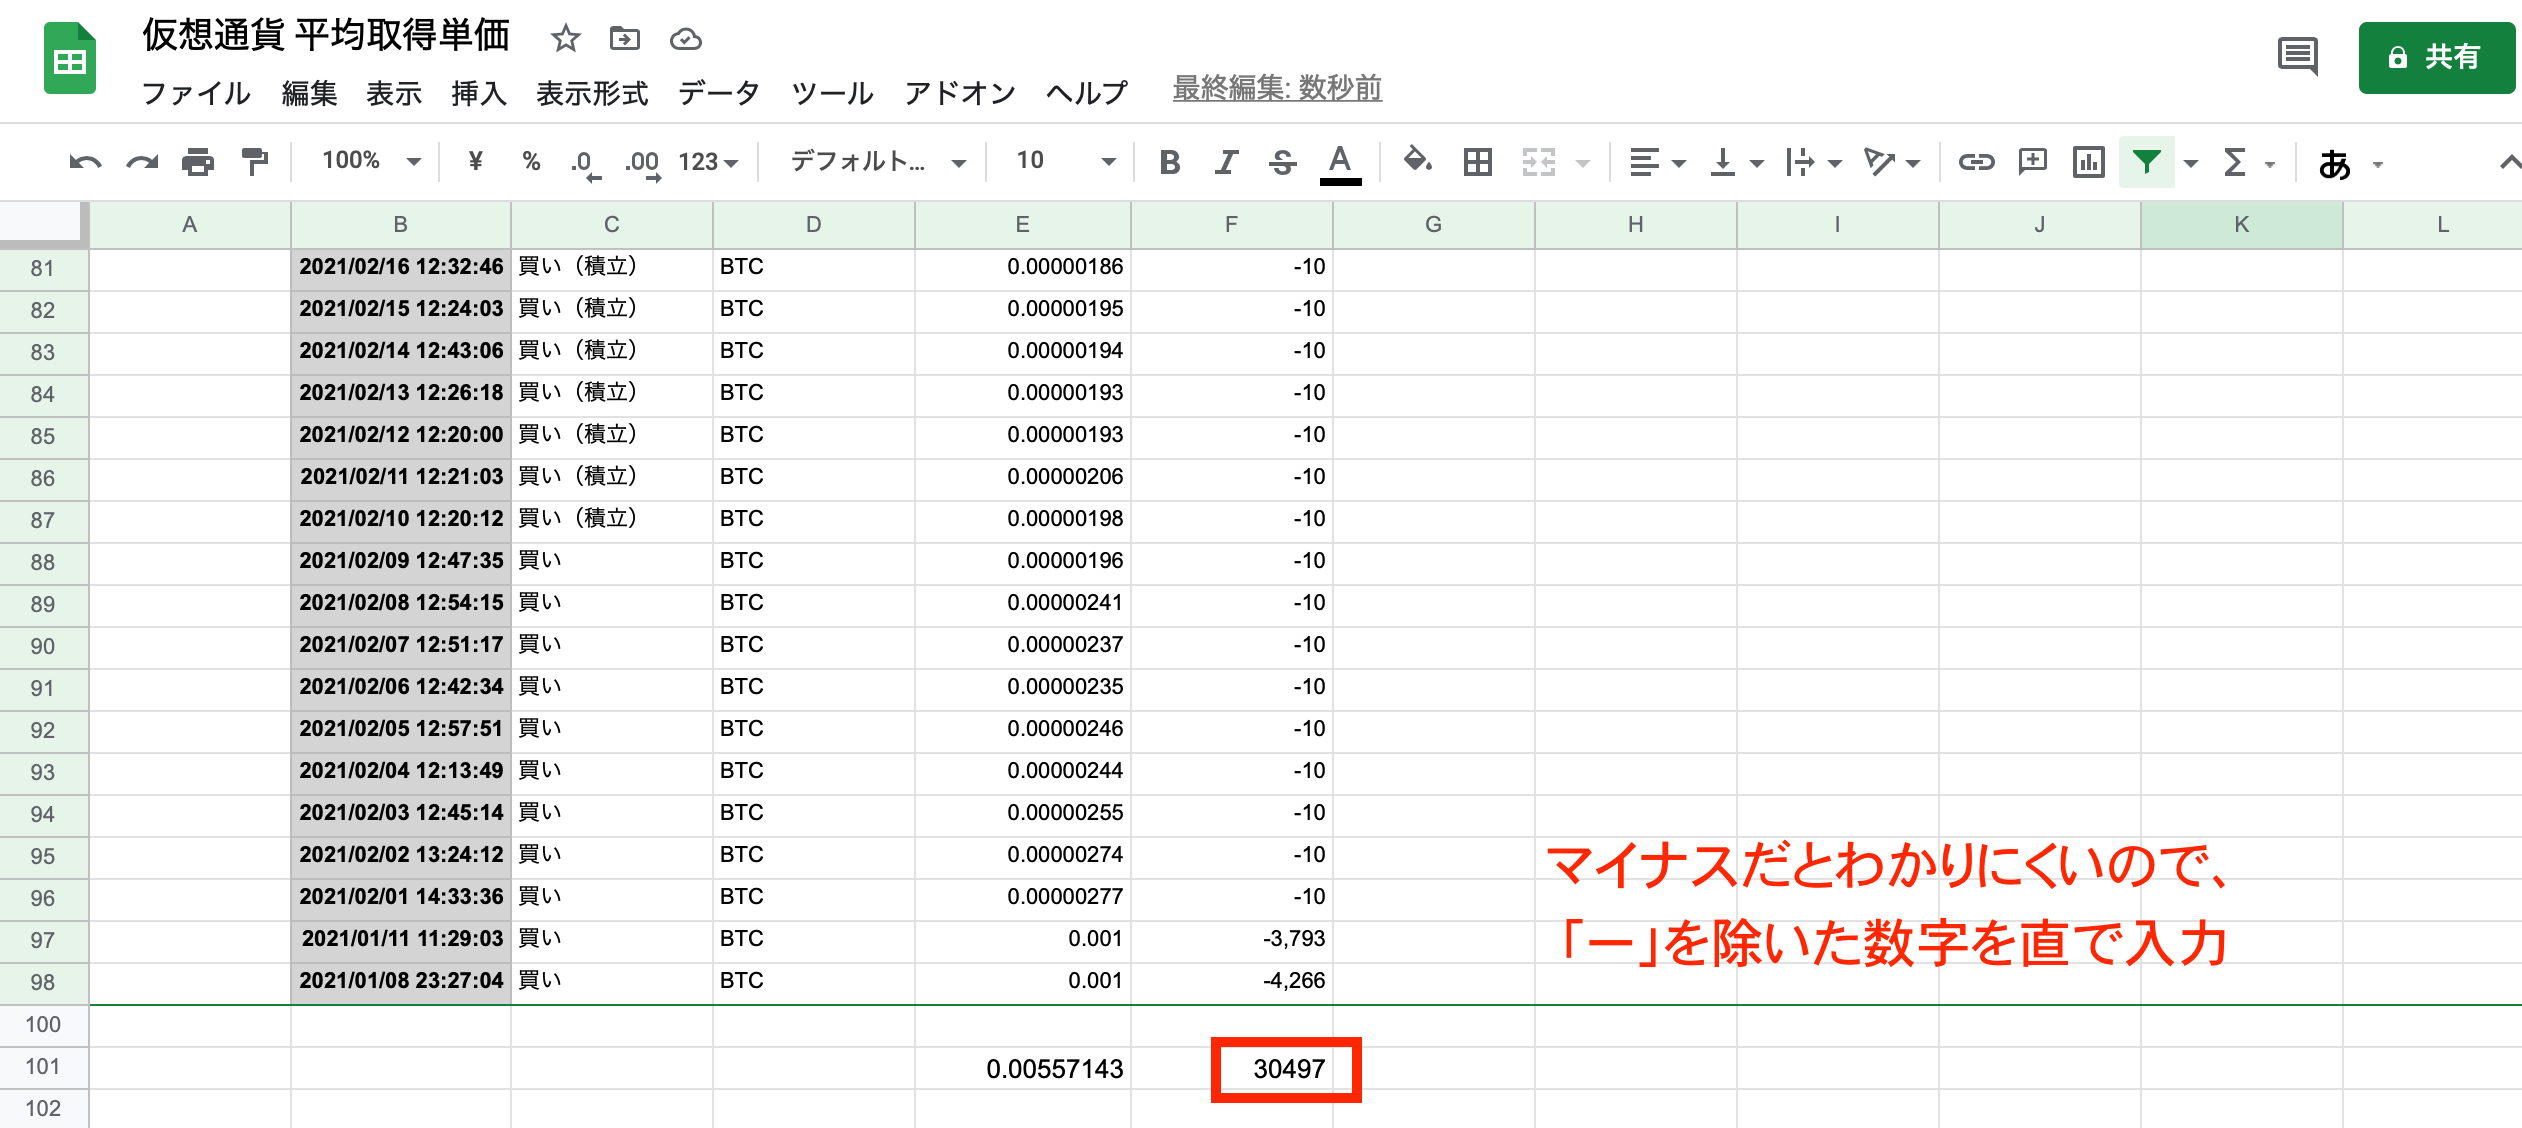Apply currency format with the ¥ icon
The width and height of the screenshot is (2522, 1128).
click(476, 161)
